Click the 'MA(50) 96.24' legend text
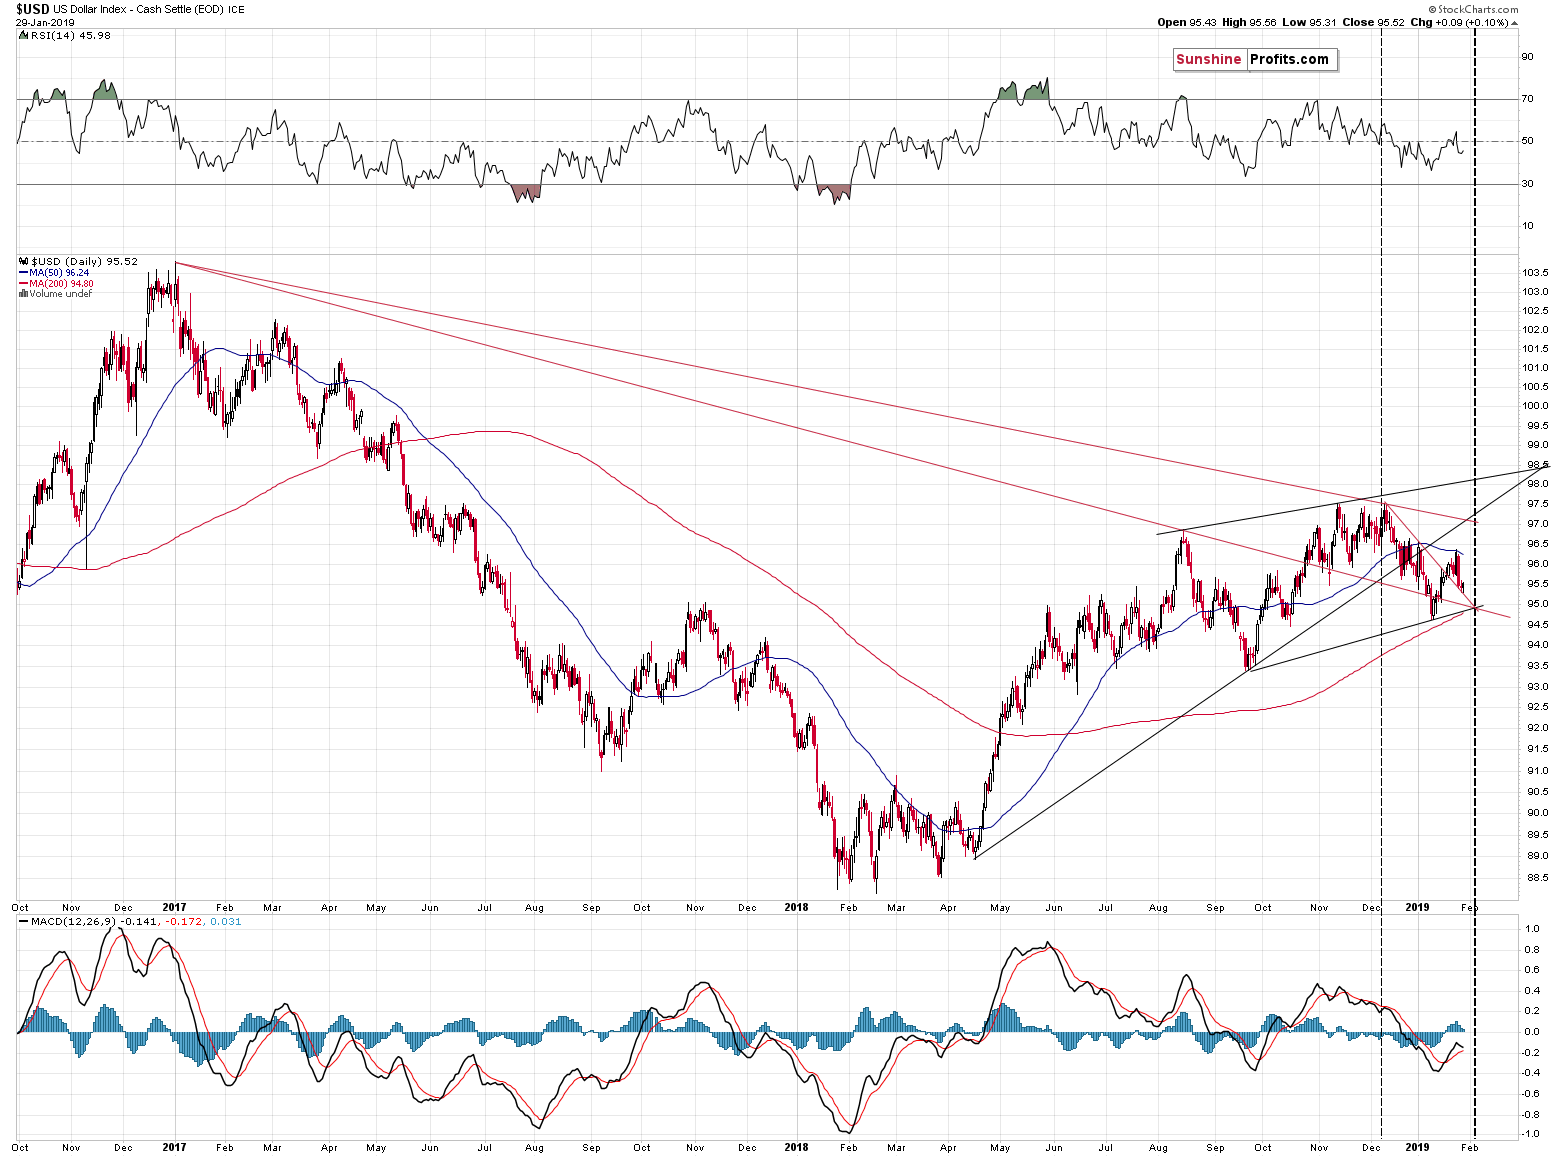This screenshot has width=1565, height=1157. point(59,273)
